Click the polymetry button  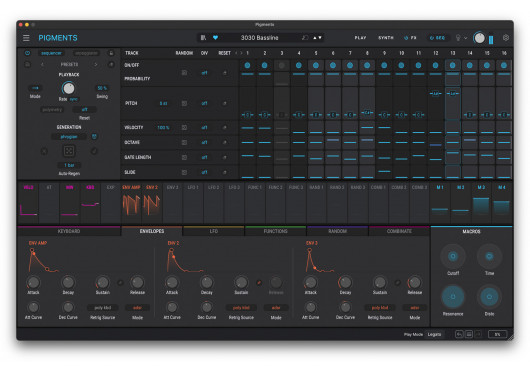coord(52,109)
